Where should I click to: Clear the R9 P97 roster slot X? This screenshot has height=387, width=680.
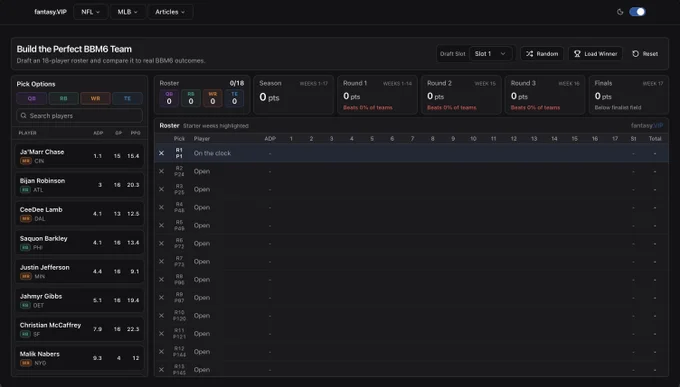click(161, 298)
